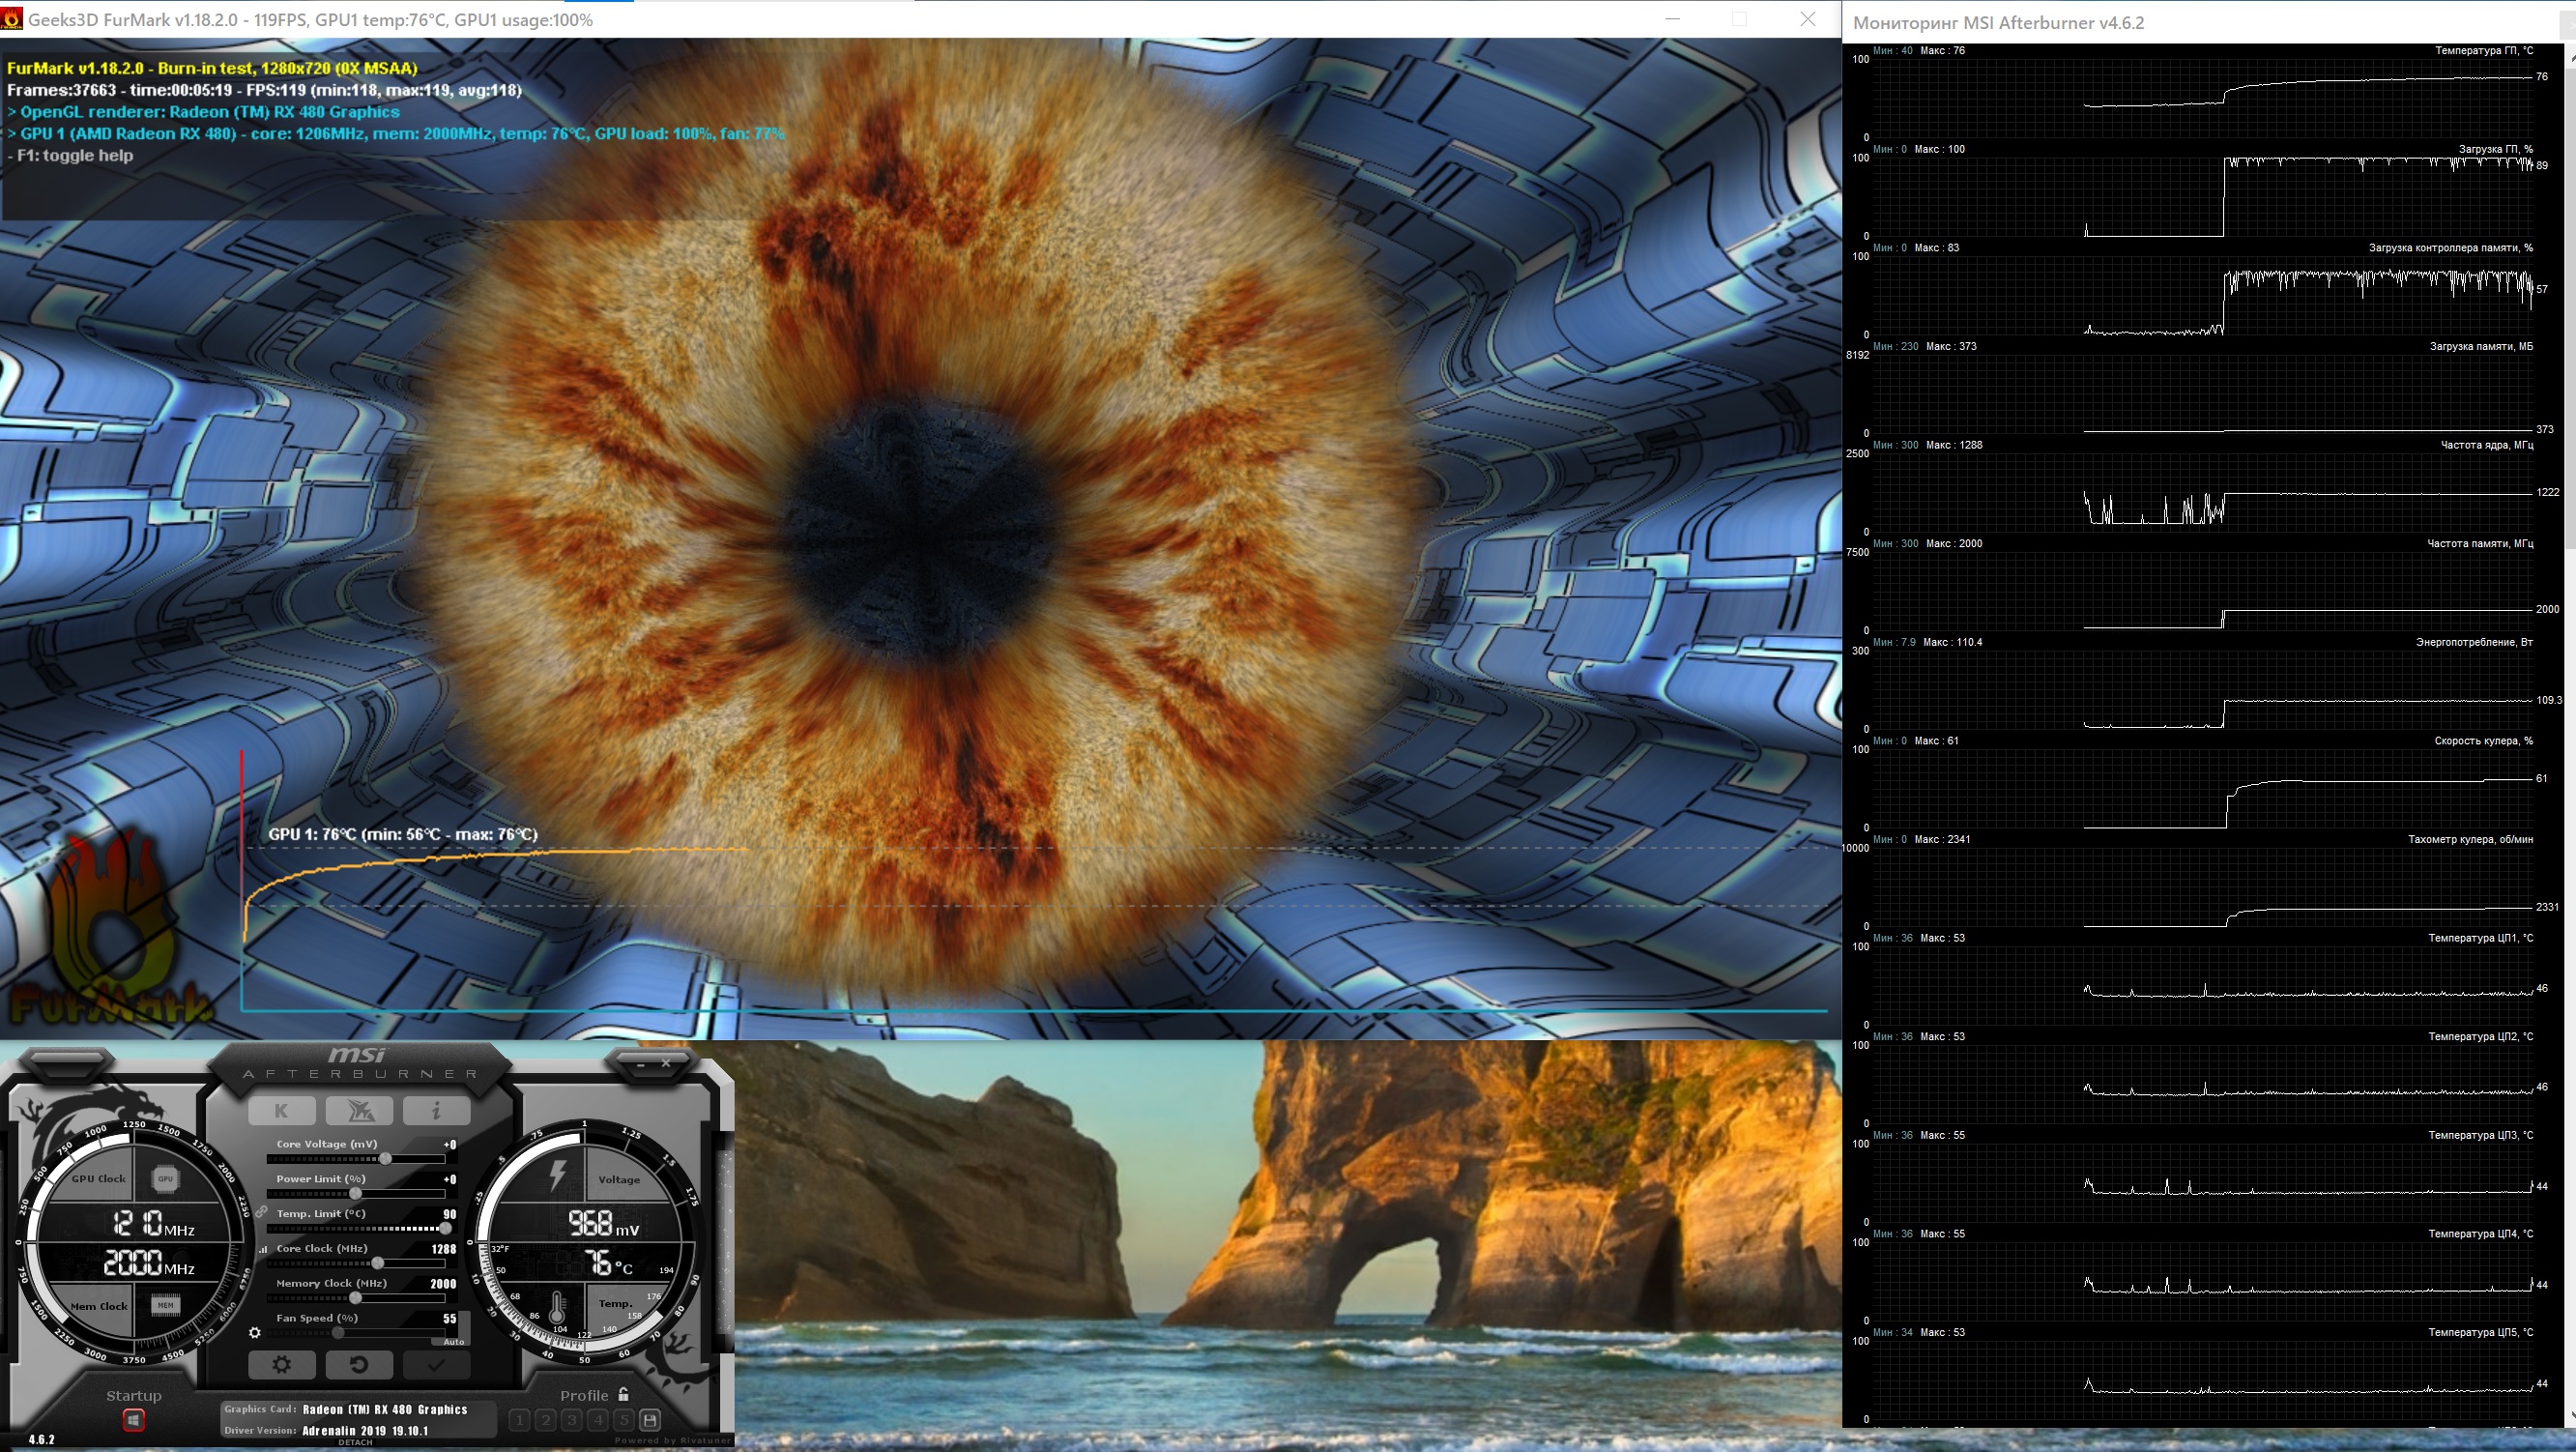The width and height of the screenshot is (2576, 1452).
Task: Open the OC Scanner jet icon
Action: (x=359, y=1110)
